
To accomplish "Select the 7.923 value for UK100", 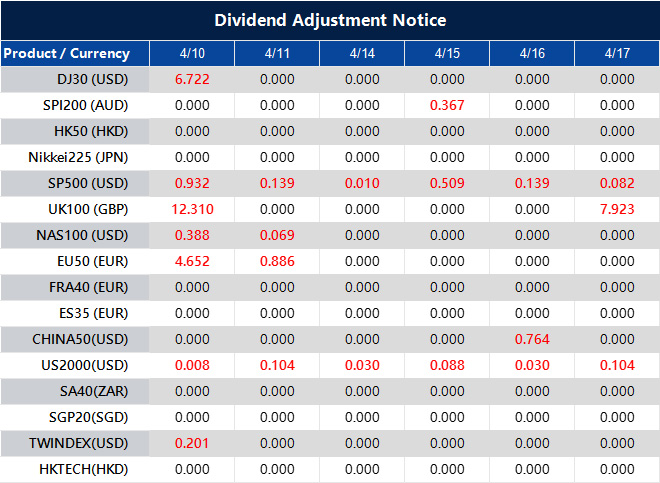I will click(x=617, y=209).
